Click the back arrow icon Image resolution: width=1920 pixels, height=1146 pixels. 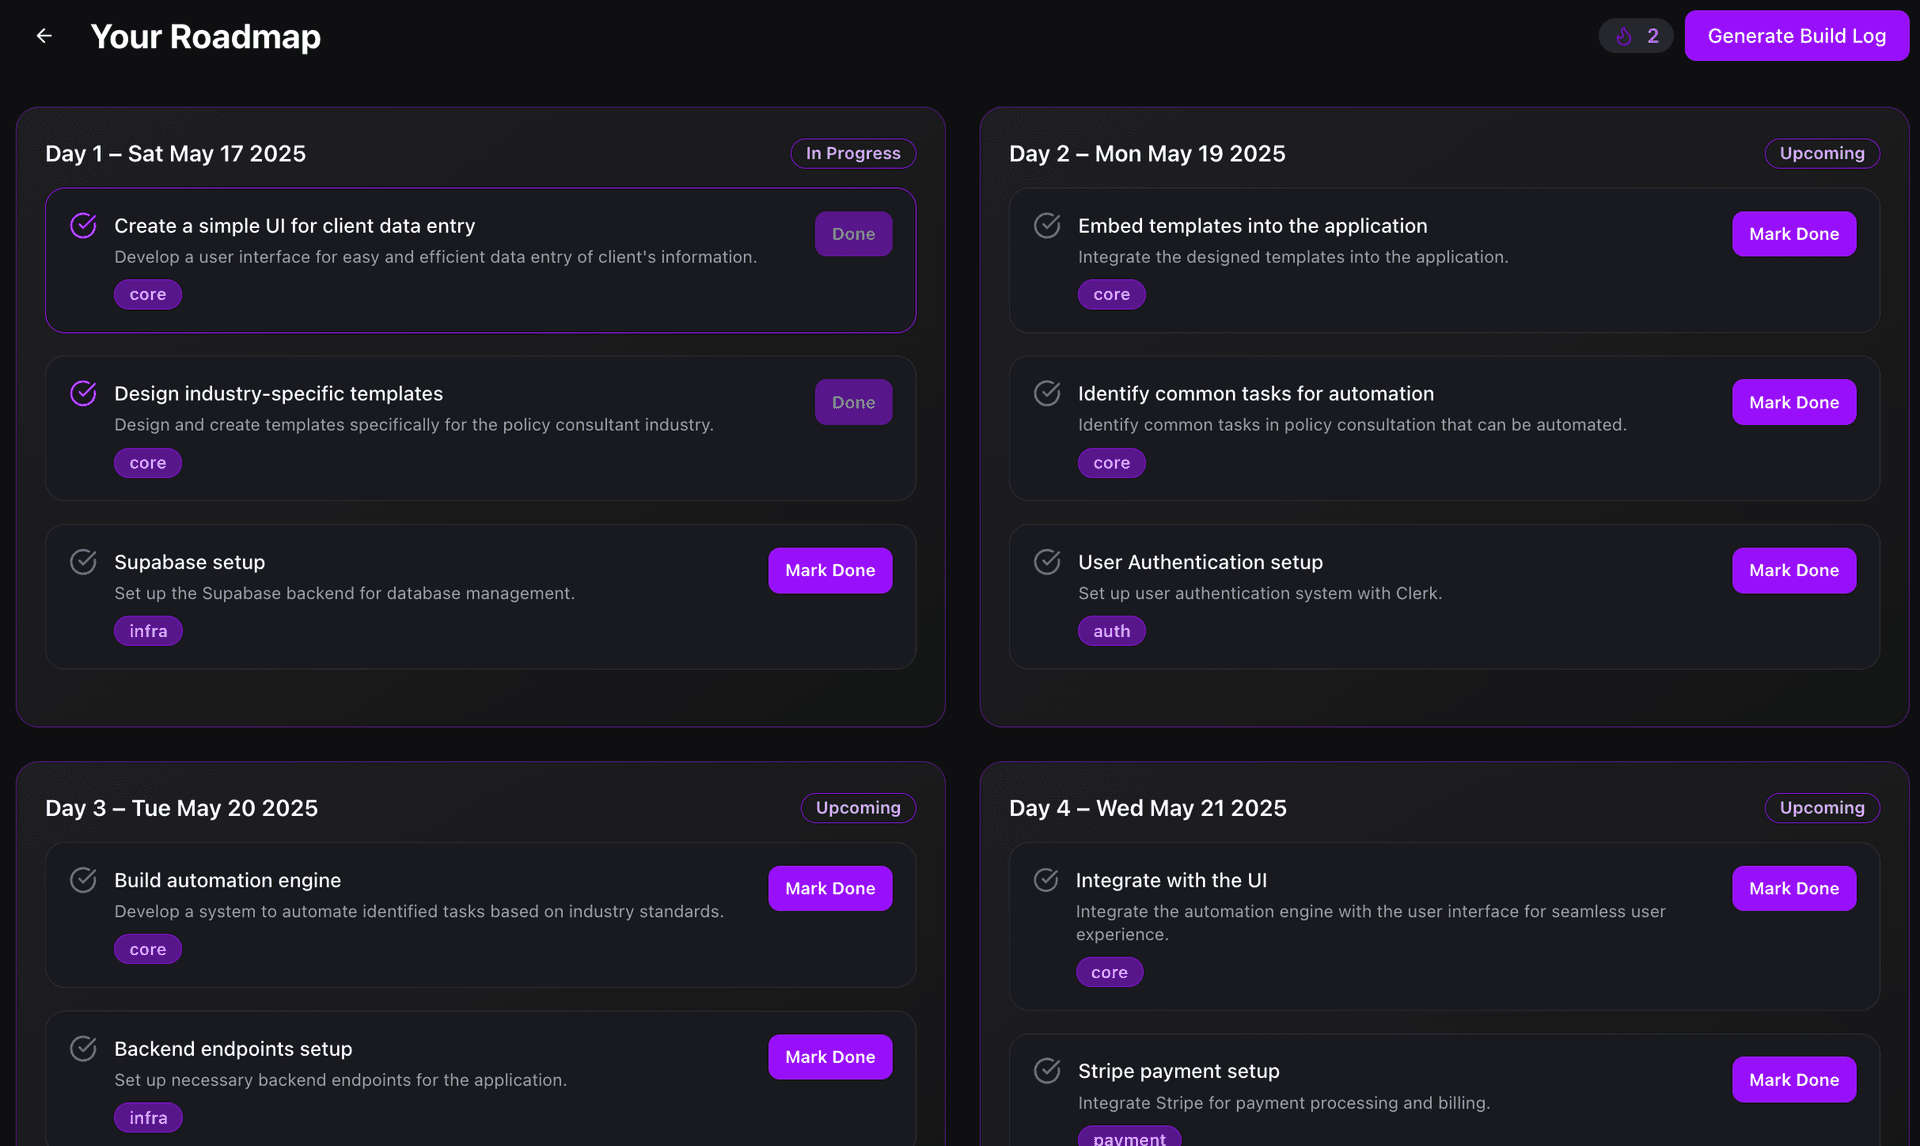(44, 36)
